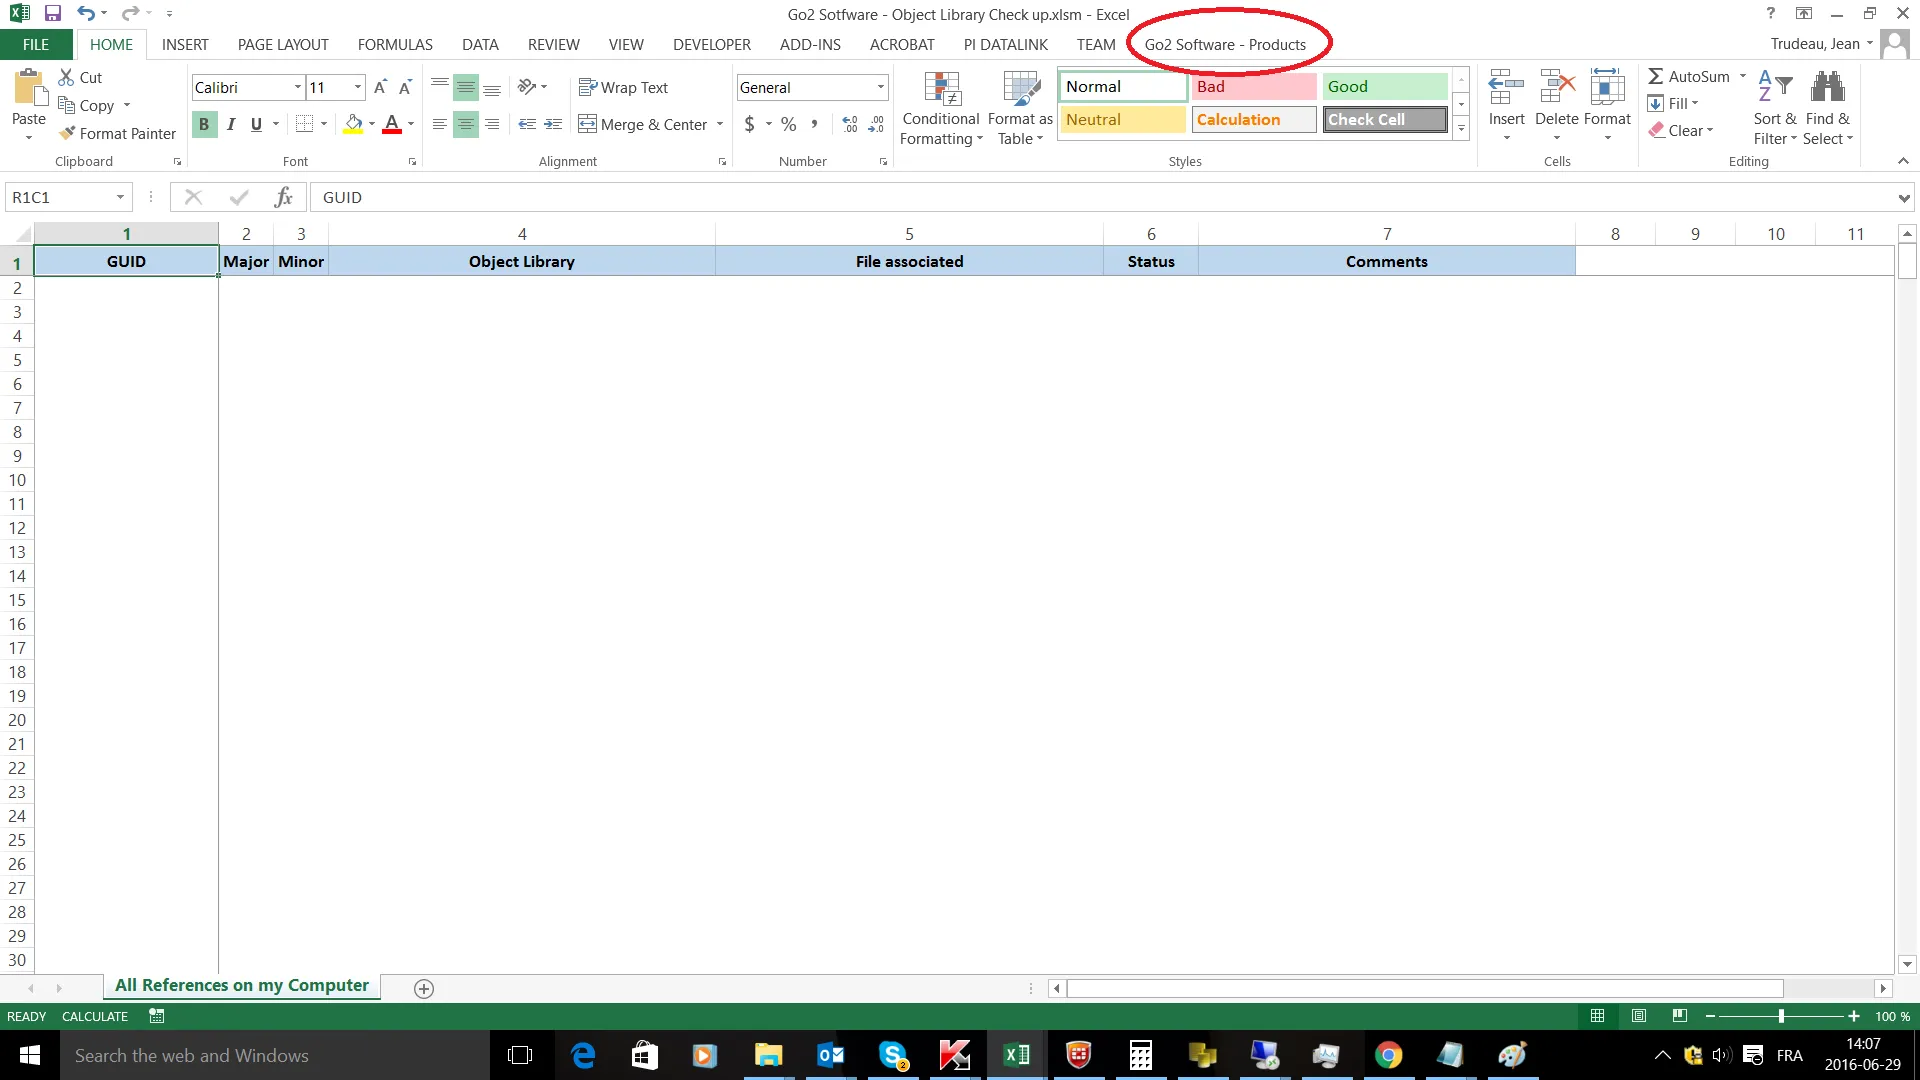Screen dimensions: 1920x1080
Task: Switch to the FORMULAS ribbon tab
Action: [x=395, y=45]
